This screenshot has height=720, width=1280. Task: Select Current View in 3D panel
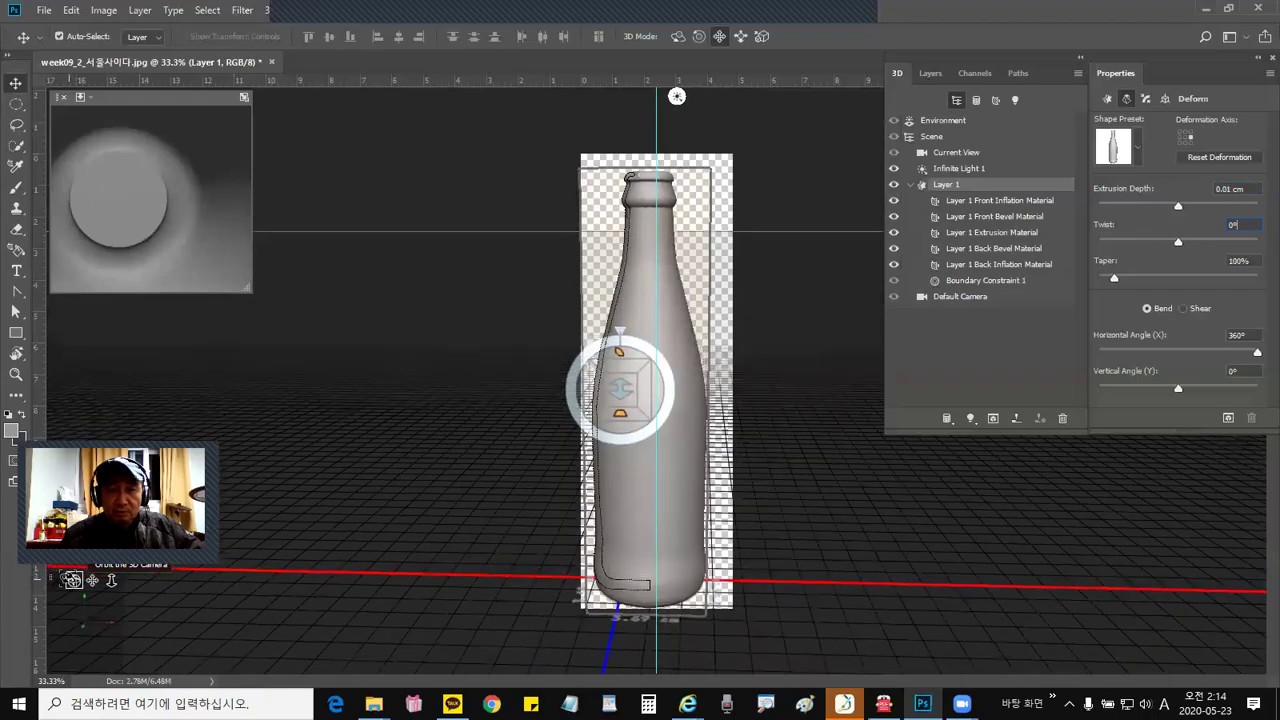956,152
